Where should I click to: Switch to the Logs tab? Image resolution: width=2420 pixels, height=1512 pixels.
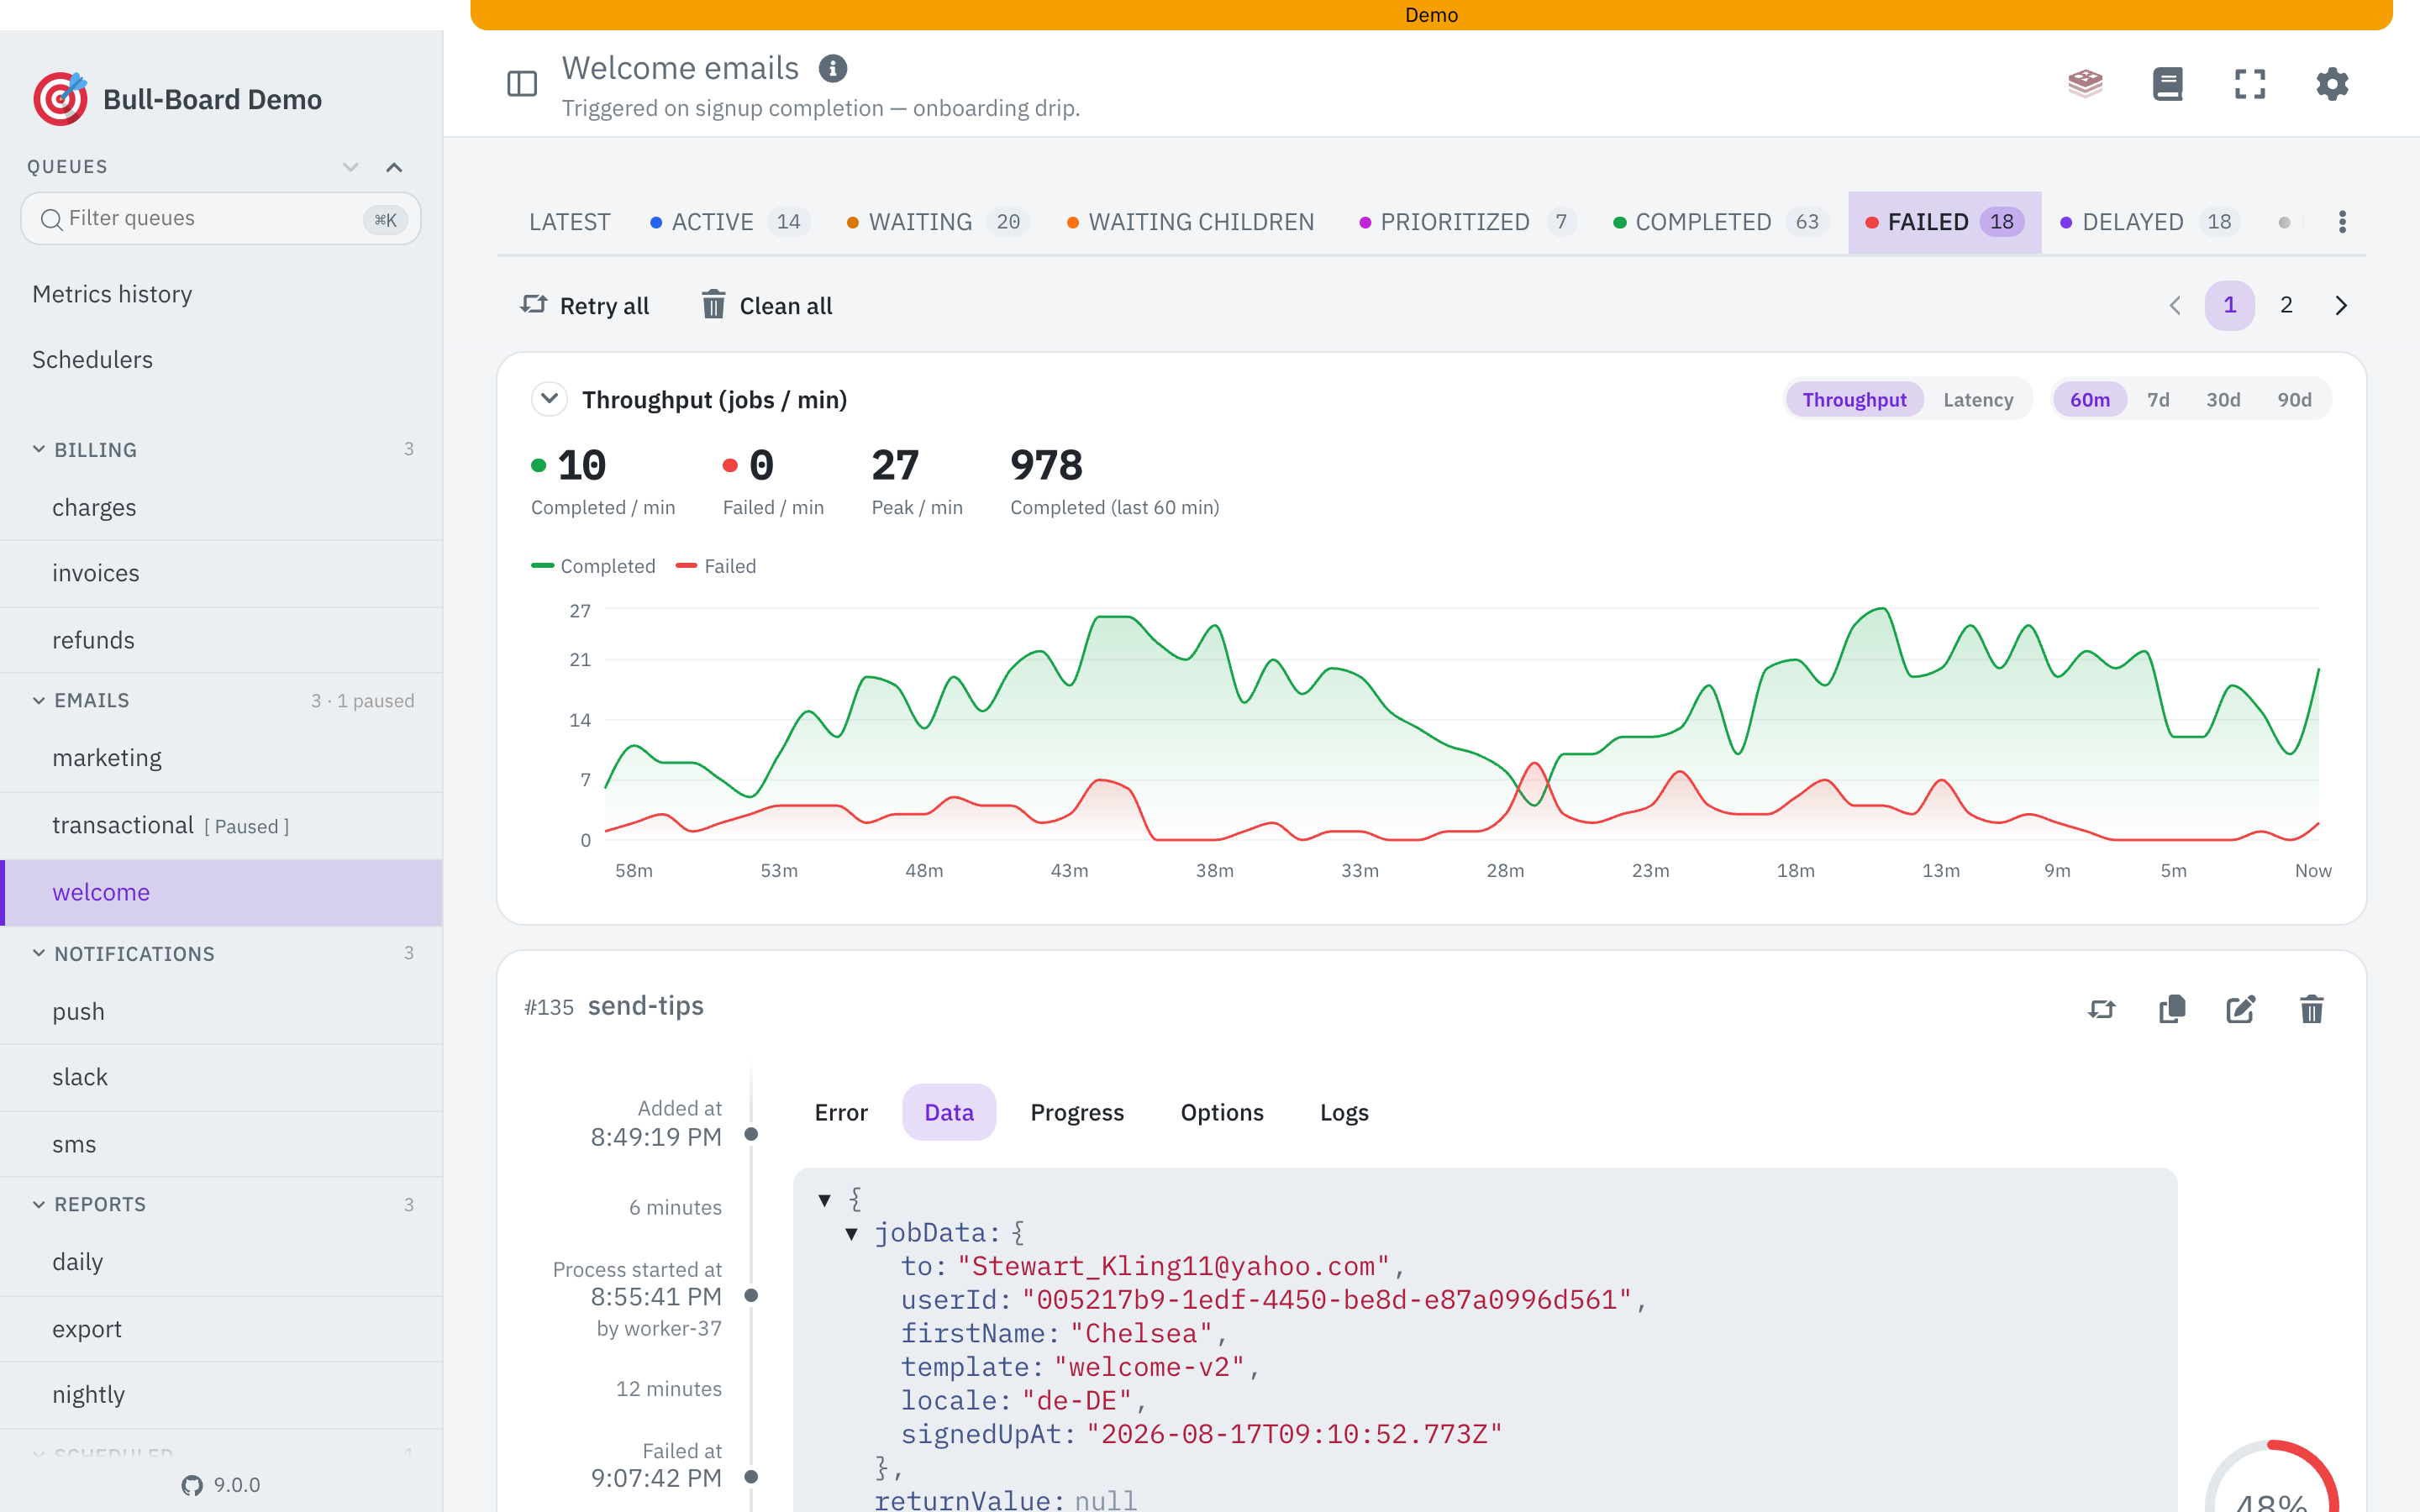point(1344,1112)
